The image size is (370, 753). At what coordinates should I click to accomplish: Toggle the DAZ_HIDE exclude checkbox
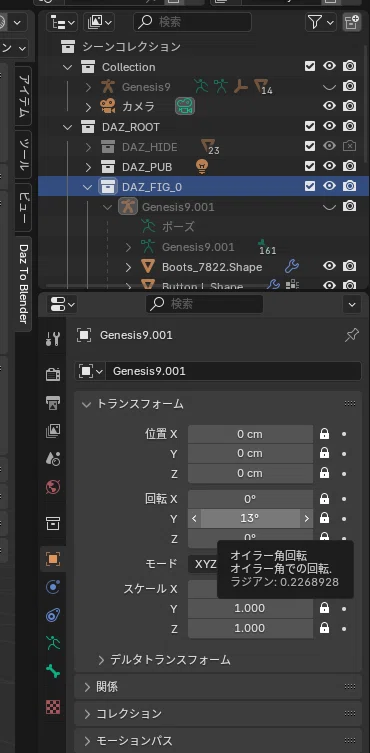pos(310,146)
